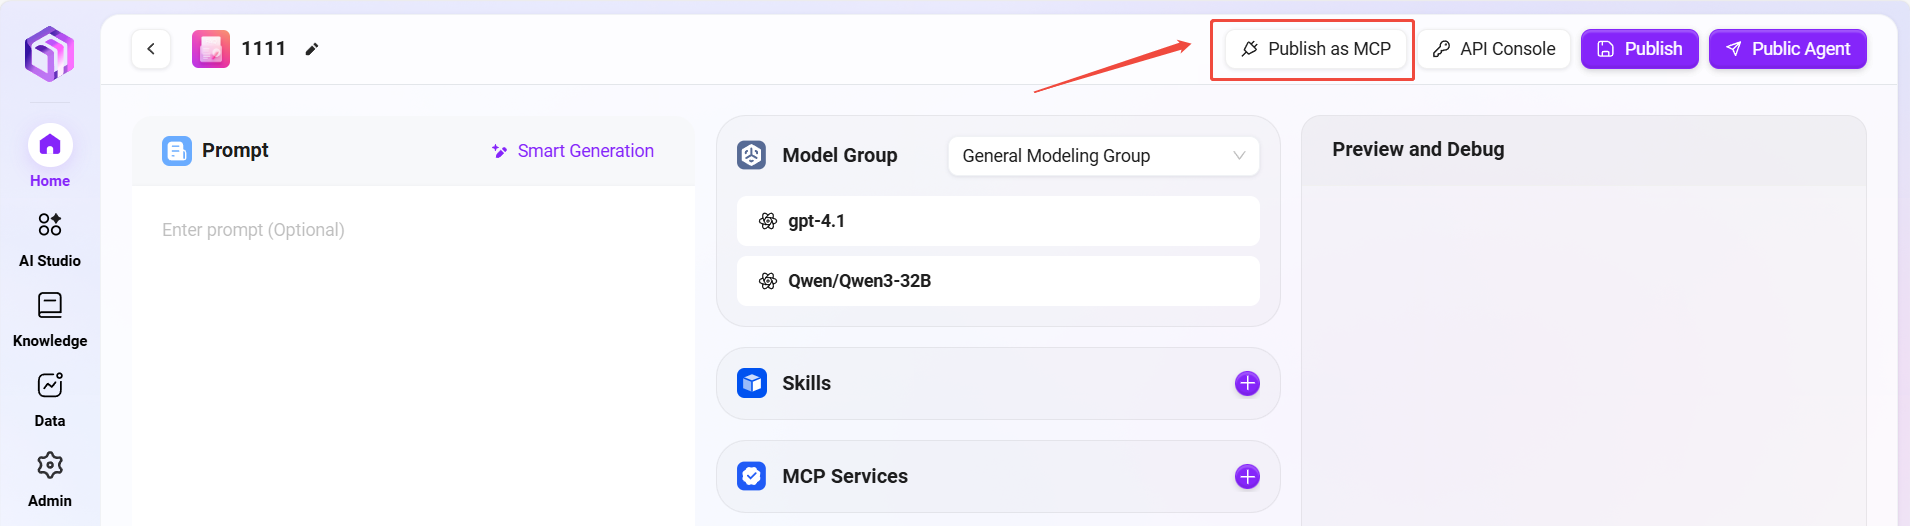Open Knowledge section in sidebar
The height and width of the screenshot is (526, 1910).
pyautogui.click(x=50, y=317)
